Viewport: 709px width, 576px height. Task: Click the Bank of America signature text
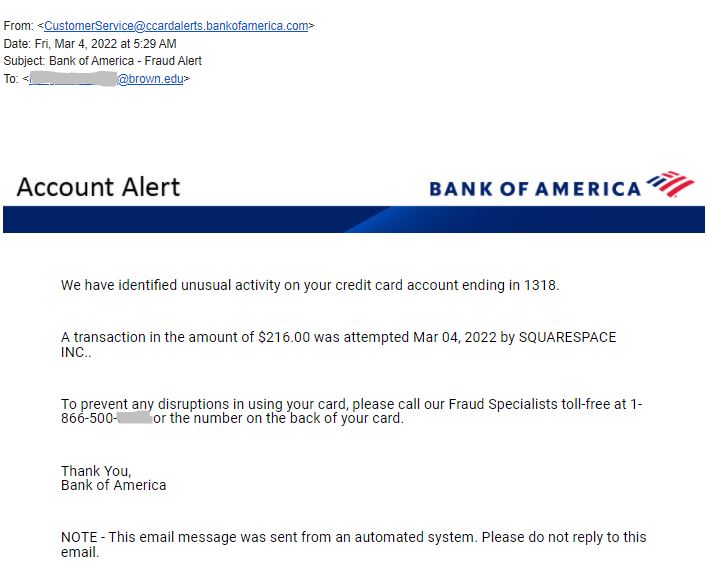tap(113, 485)
